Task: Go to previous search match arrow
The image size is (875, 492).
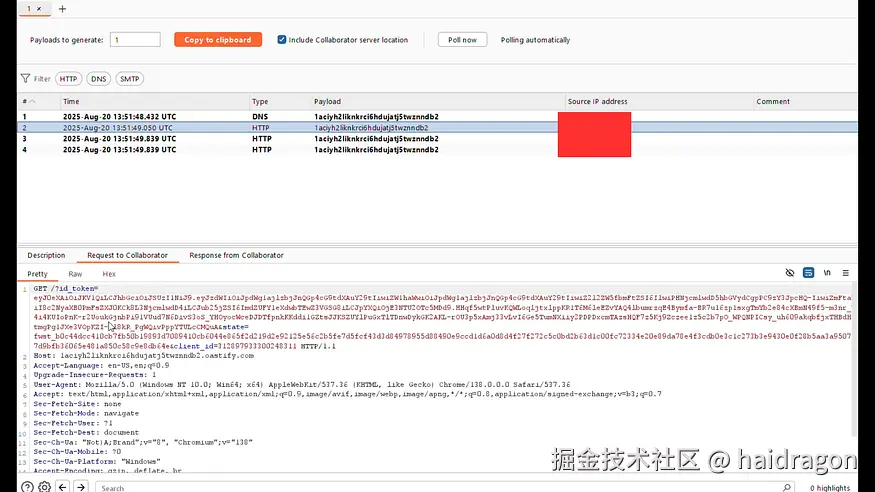Action: pos(62,487)
